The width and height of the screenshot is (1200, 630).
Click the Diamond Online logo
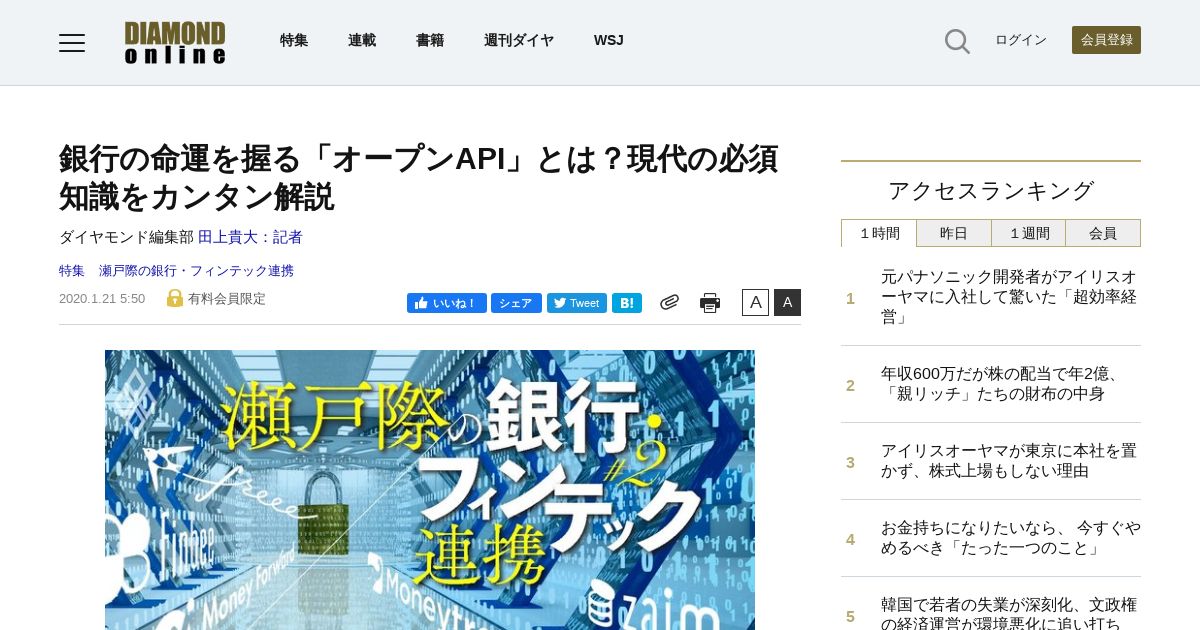175,42
